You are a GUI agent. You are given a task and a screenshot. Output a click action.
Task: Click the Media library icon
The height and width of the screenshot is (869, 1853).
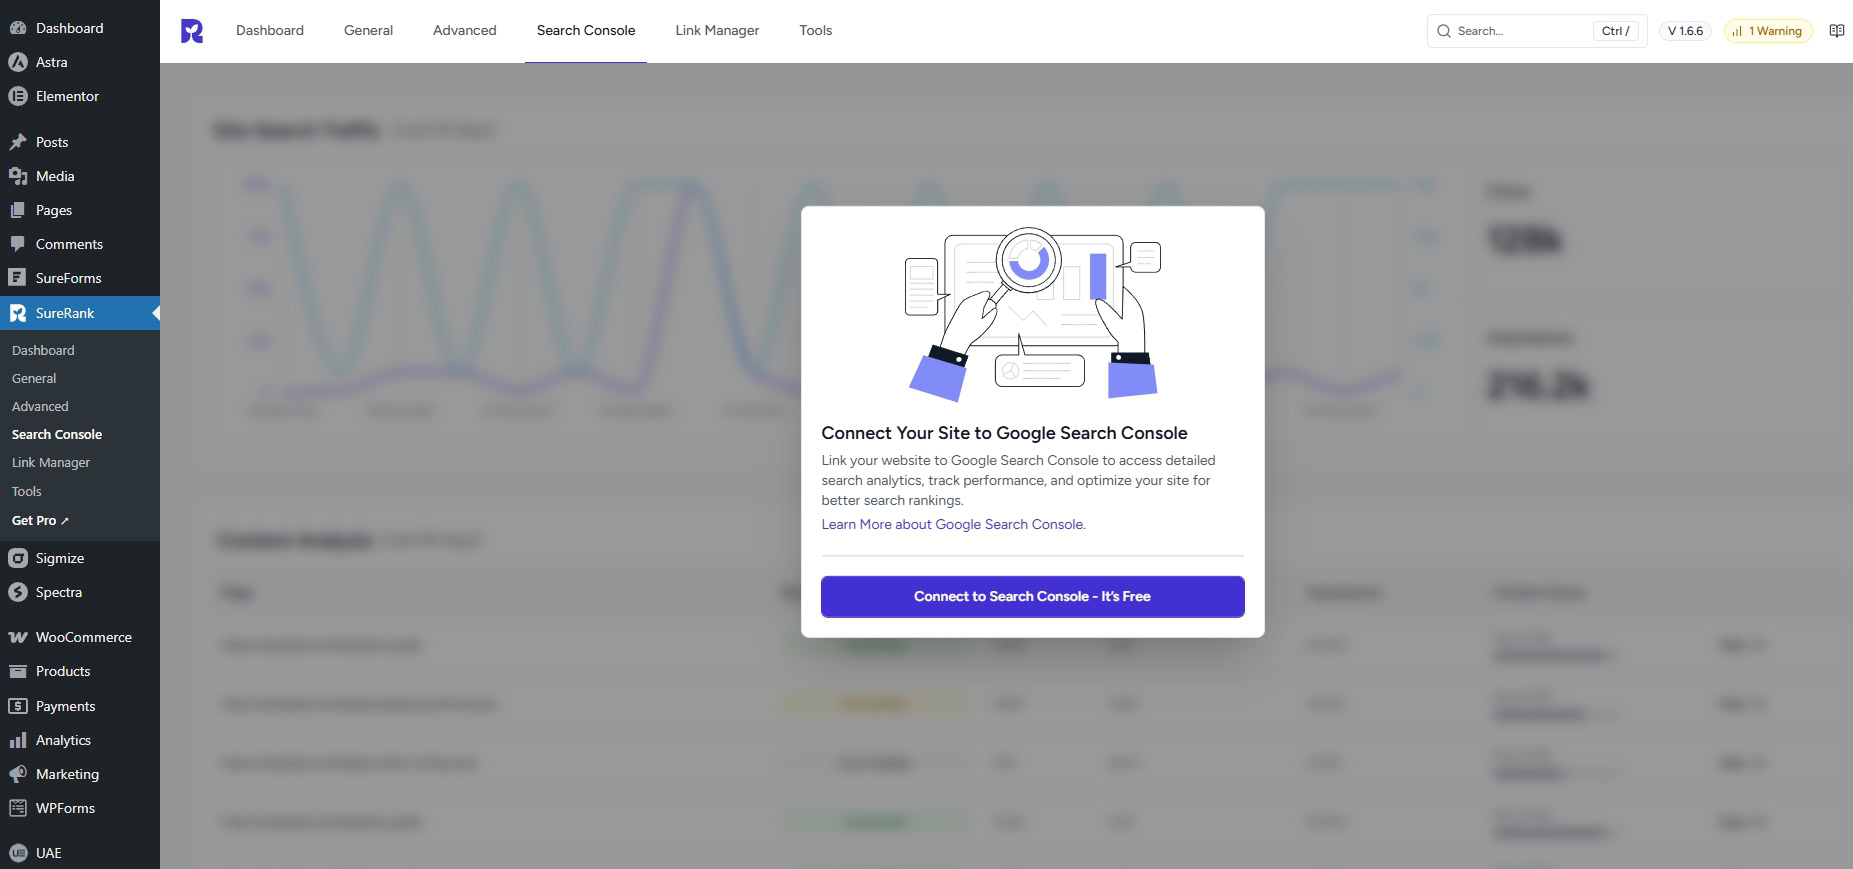click(18, 176)
